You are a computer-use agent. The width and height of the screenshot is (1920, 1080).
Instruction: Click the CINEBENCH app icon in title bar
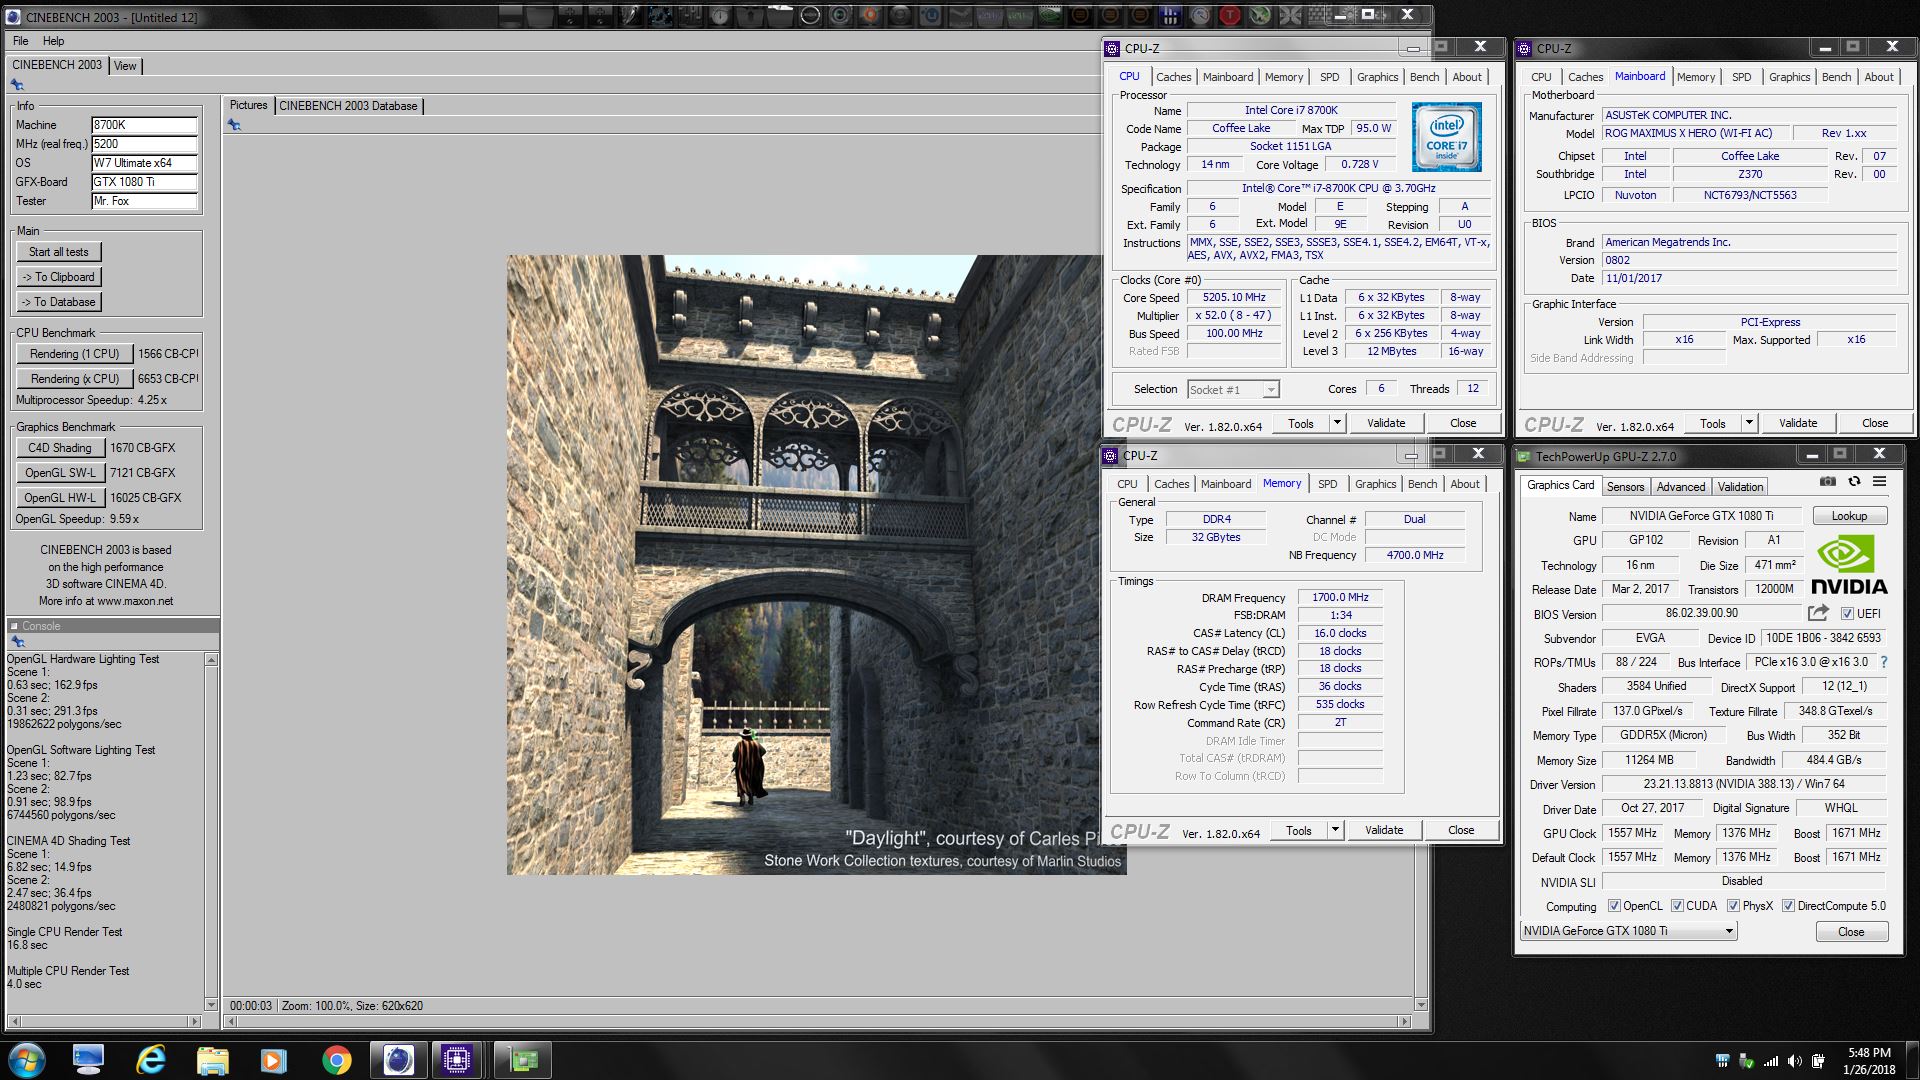[x=13, y=17]
